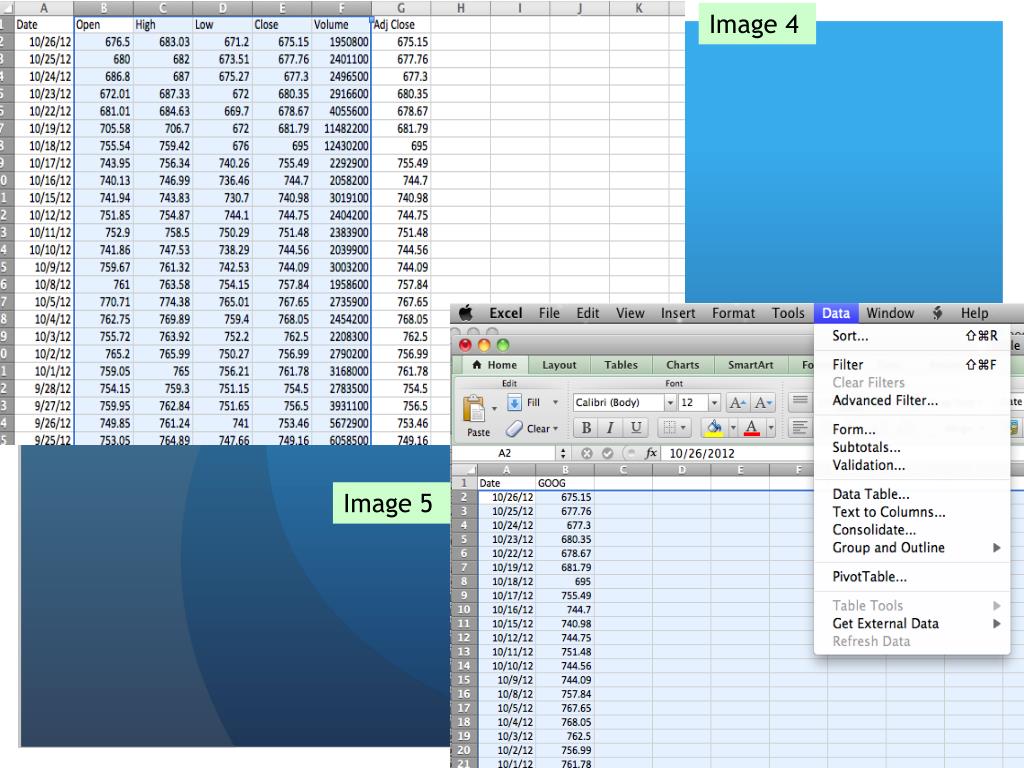Open the font color dropdown arrow
1024x768 pixels.
771,428
